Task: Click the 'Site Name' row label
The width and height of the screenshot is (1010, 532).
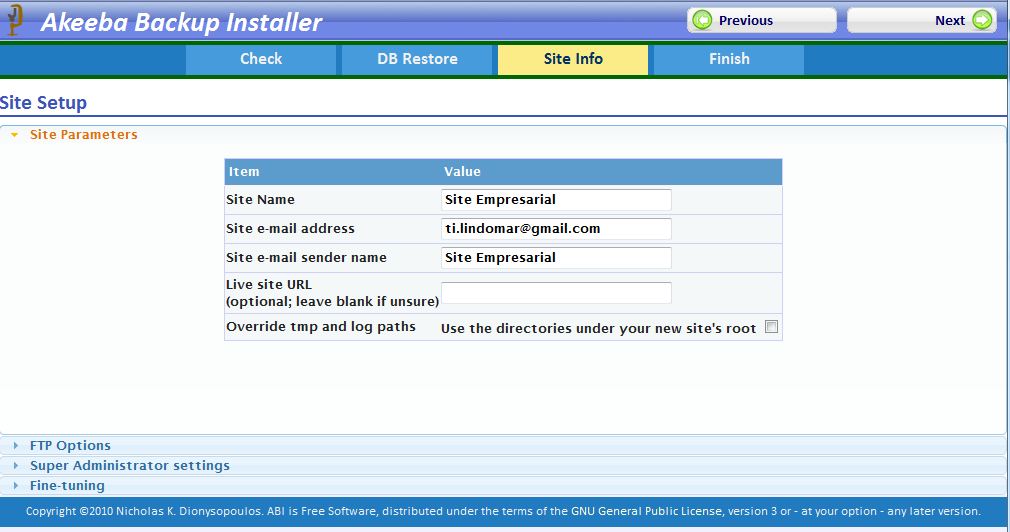Action: pos(260,200)
